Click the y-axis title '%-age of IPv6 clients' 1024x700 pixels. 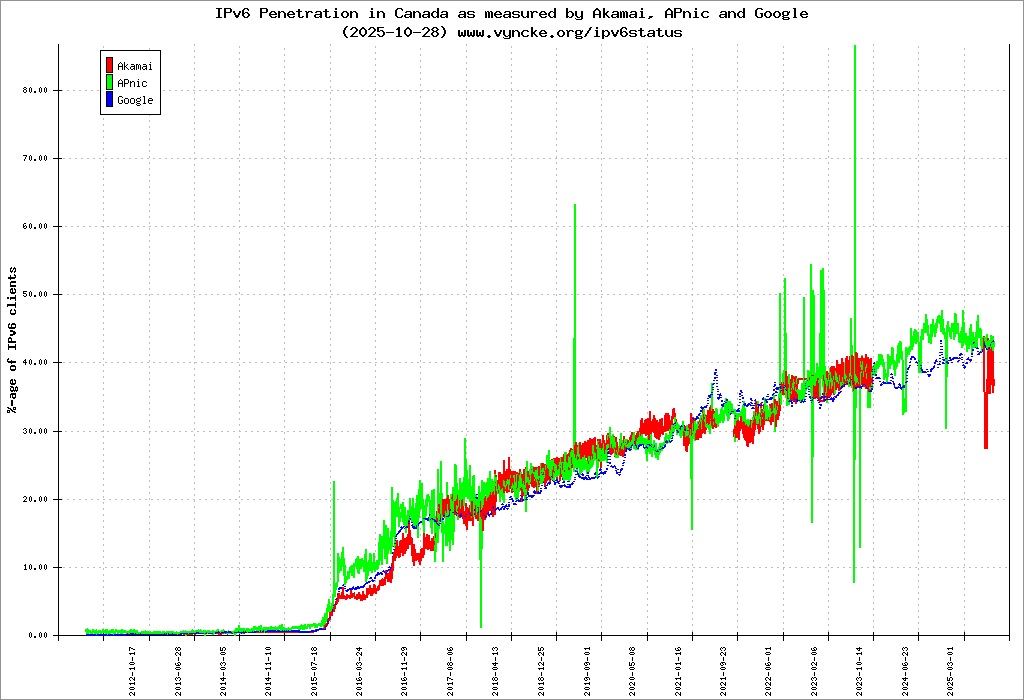pyautogui.click(x=12, y=340)
